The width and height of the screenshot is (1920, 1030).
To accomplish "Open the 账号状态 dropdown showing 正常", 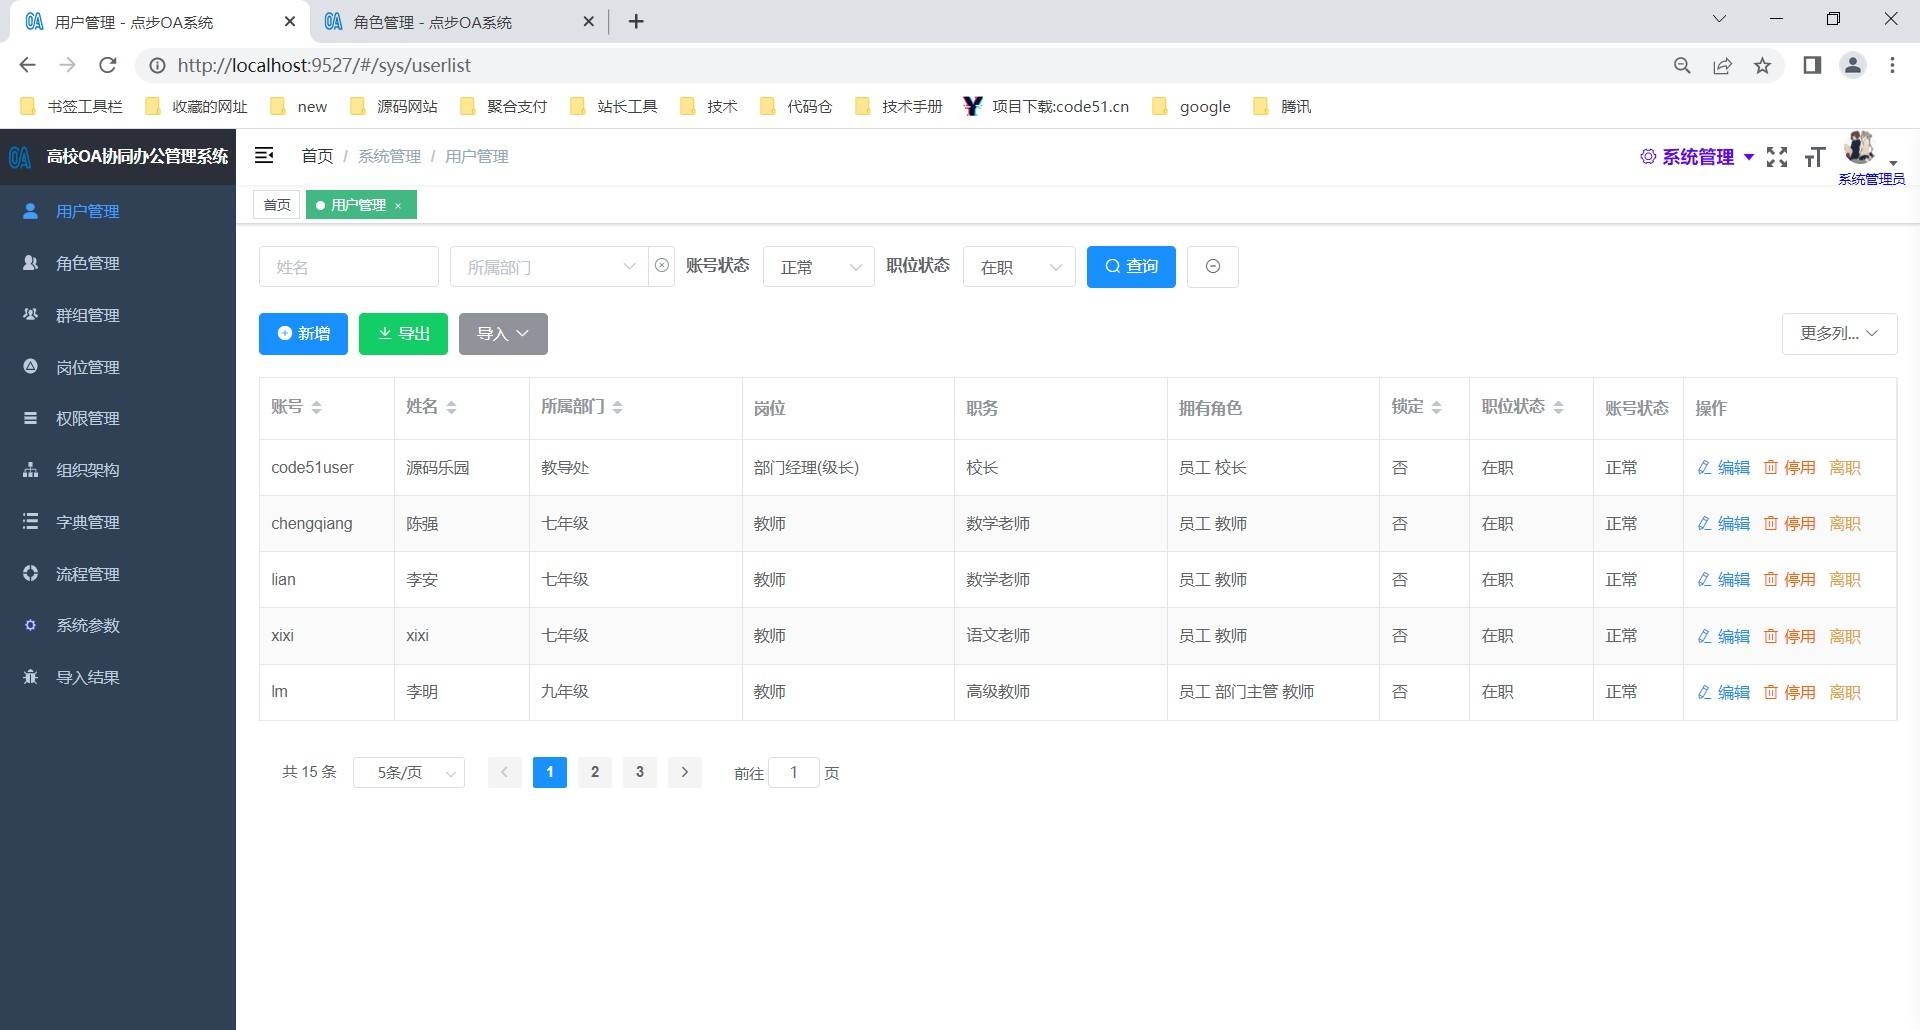I will coord(819,267).
